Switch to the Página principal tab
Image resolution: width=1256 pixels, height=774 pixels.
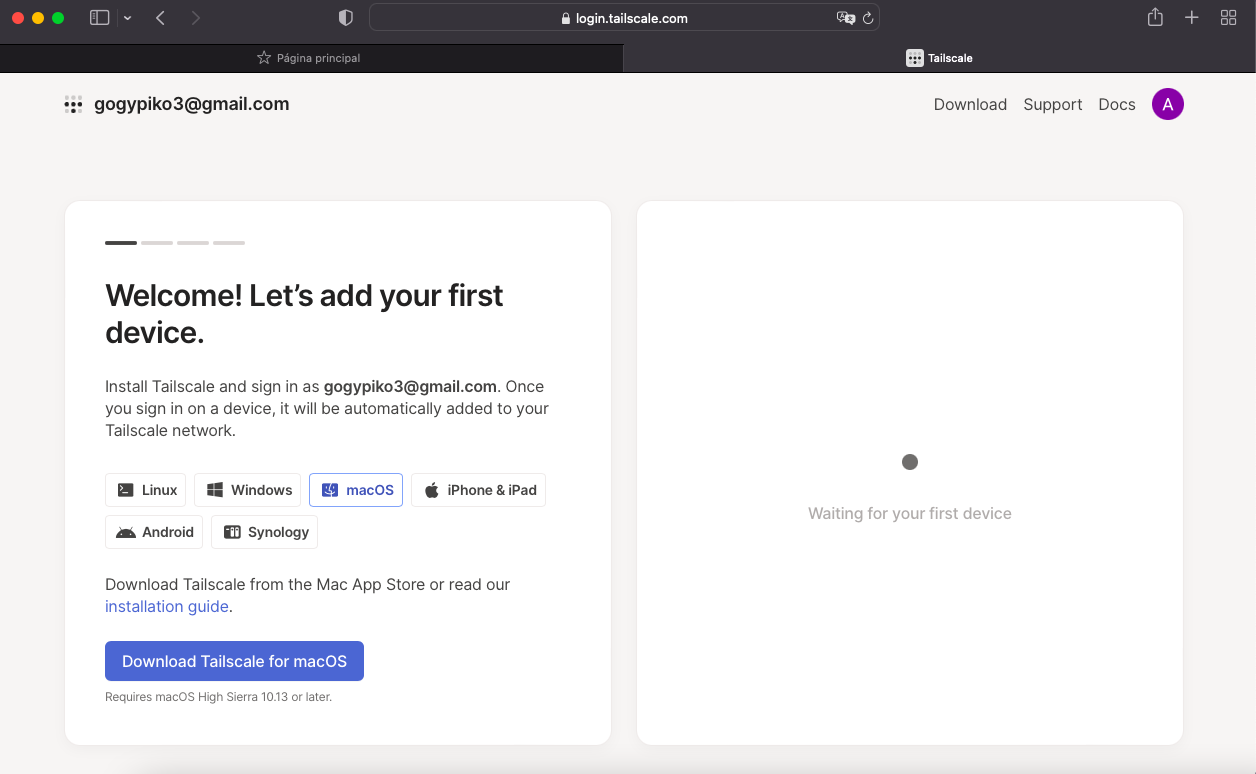310,58
